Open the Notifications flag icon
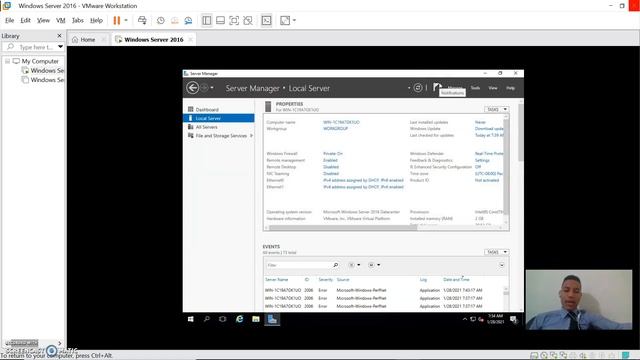The width and height of the screenshot is (640, 360). pyautogui.click(x=437, y=87)
